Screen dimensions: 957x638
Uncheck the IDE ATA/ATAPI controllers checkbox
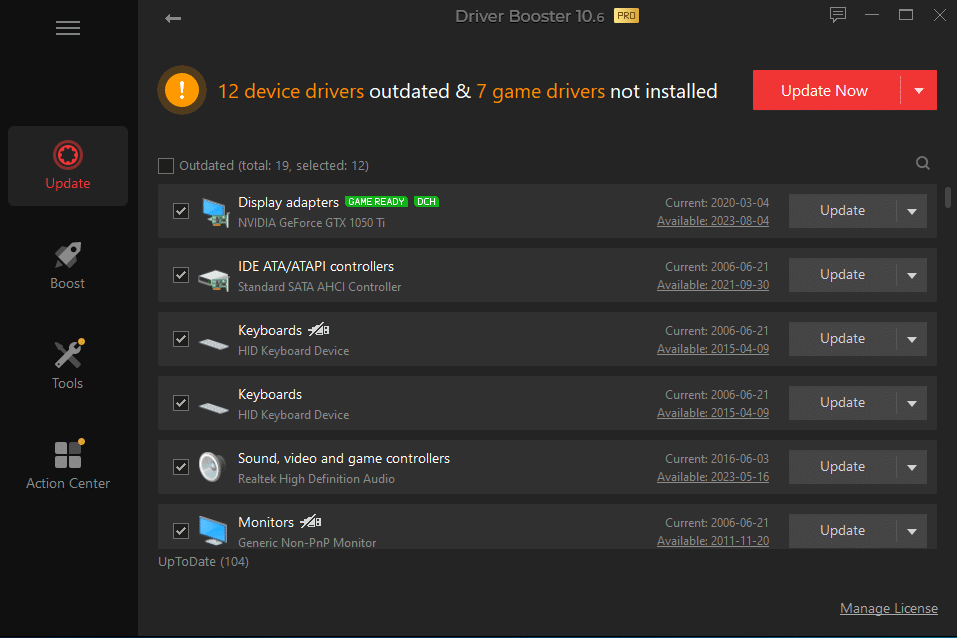(x=181, y=275)
